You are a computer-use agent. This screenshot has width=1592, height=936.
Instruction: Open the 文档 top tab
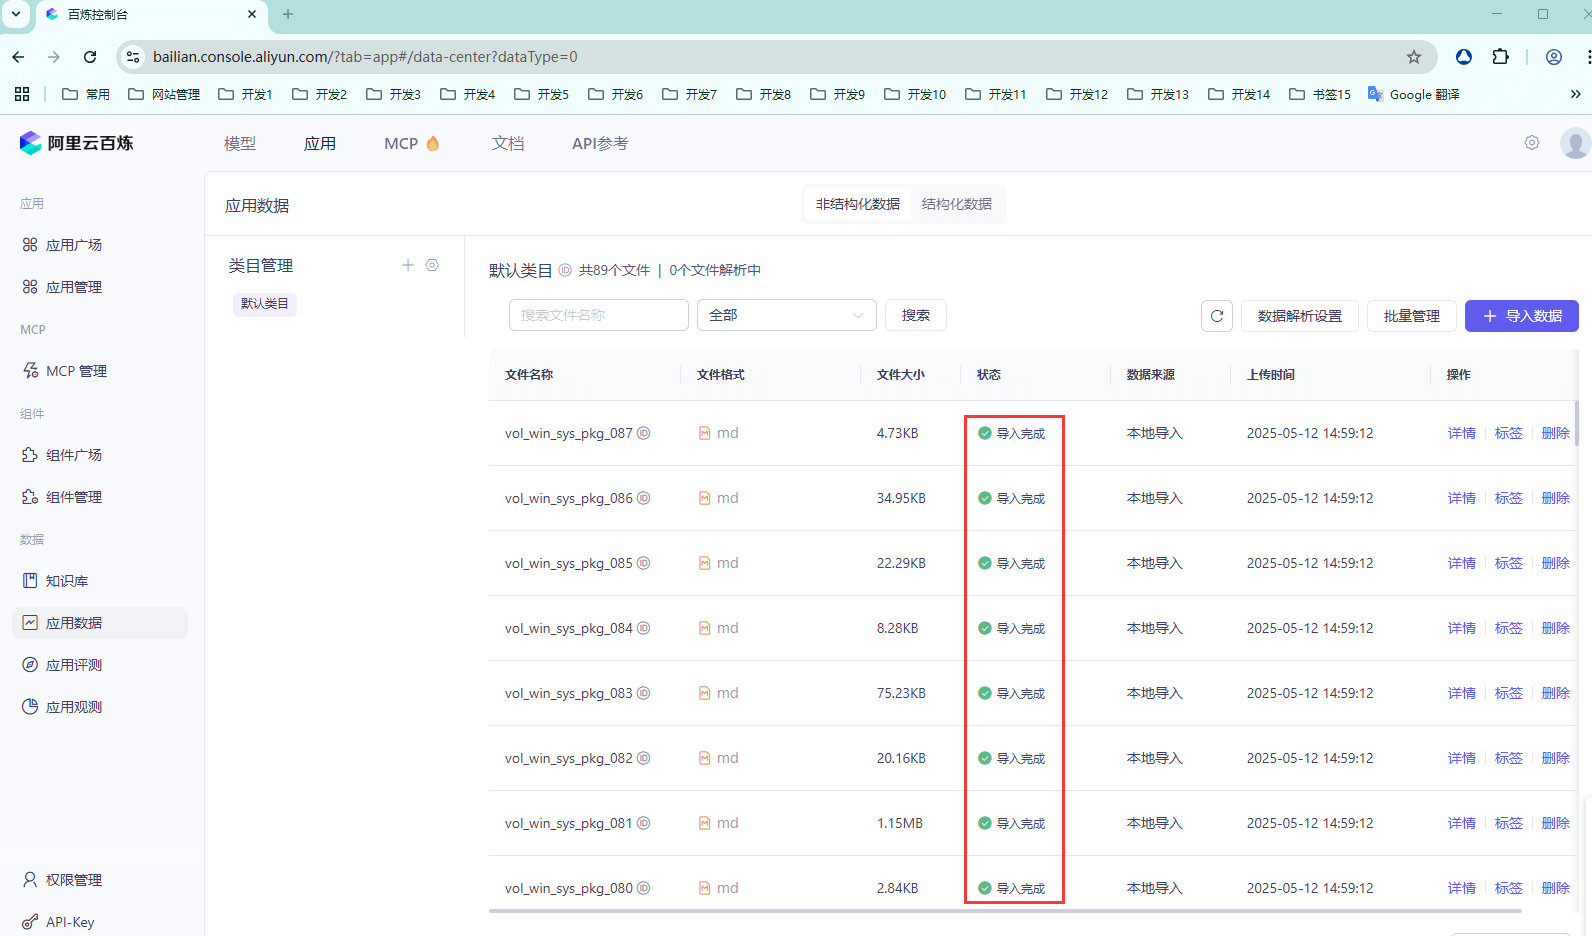pyautogui.click(x=508, y=143)
